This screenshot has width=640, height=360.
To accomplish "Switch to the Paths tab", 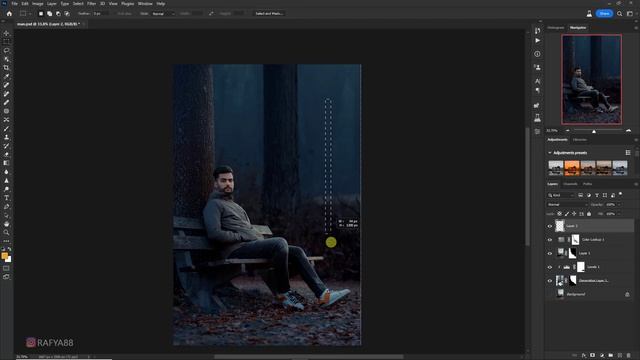I will coord(587,184).
